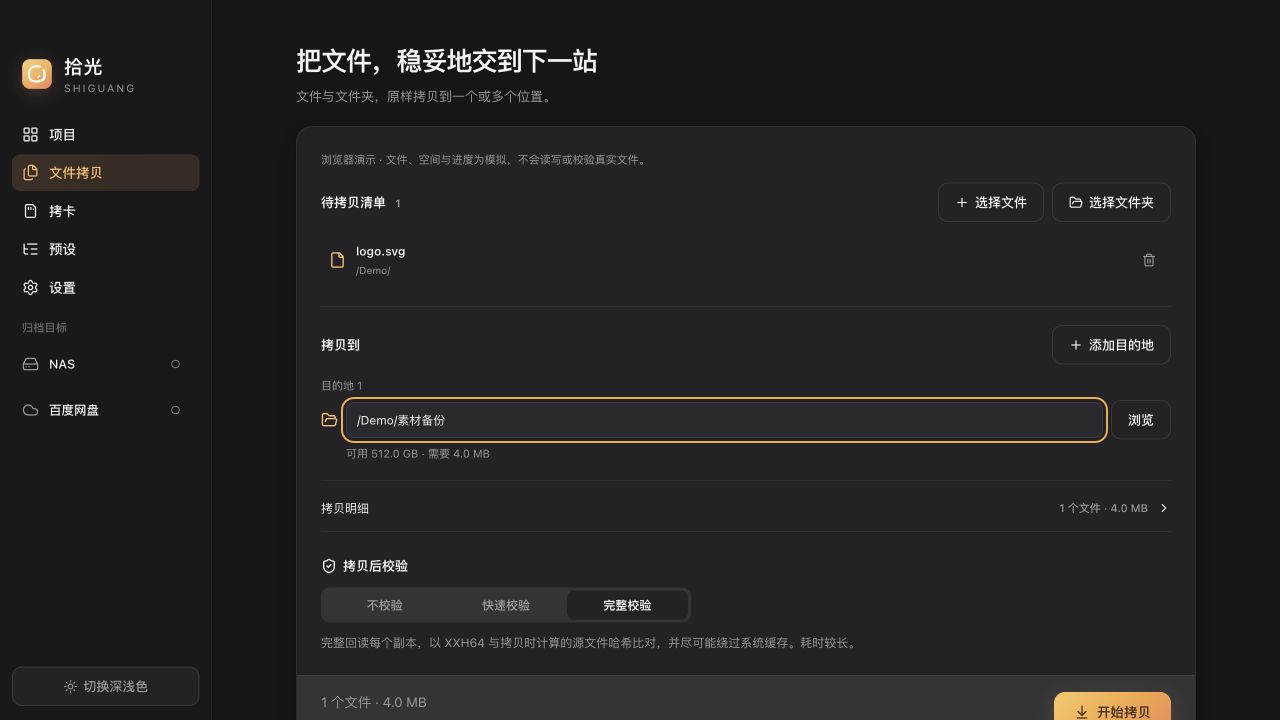Click the 添加目的地 button

click(x=1111, y=345)
